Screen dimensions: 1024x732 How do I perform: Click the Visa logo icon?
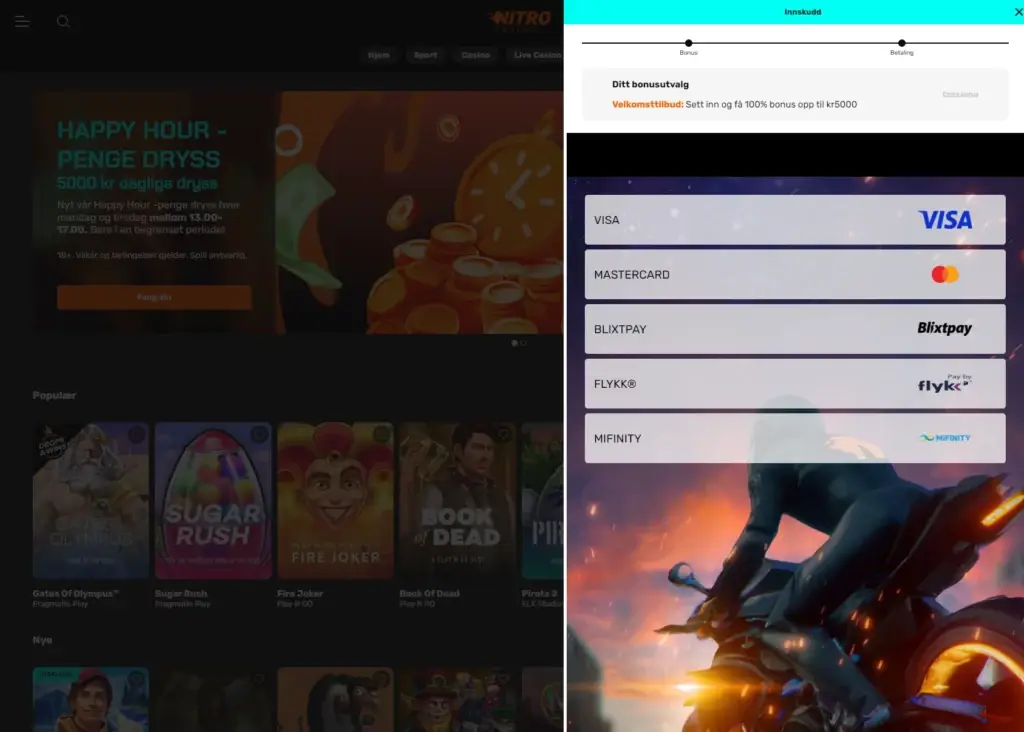pyautogui.click(x=945, y=220)
